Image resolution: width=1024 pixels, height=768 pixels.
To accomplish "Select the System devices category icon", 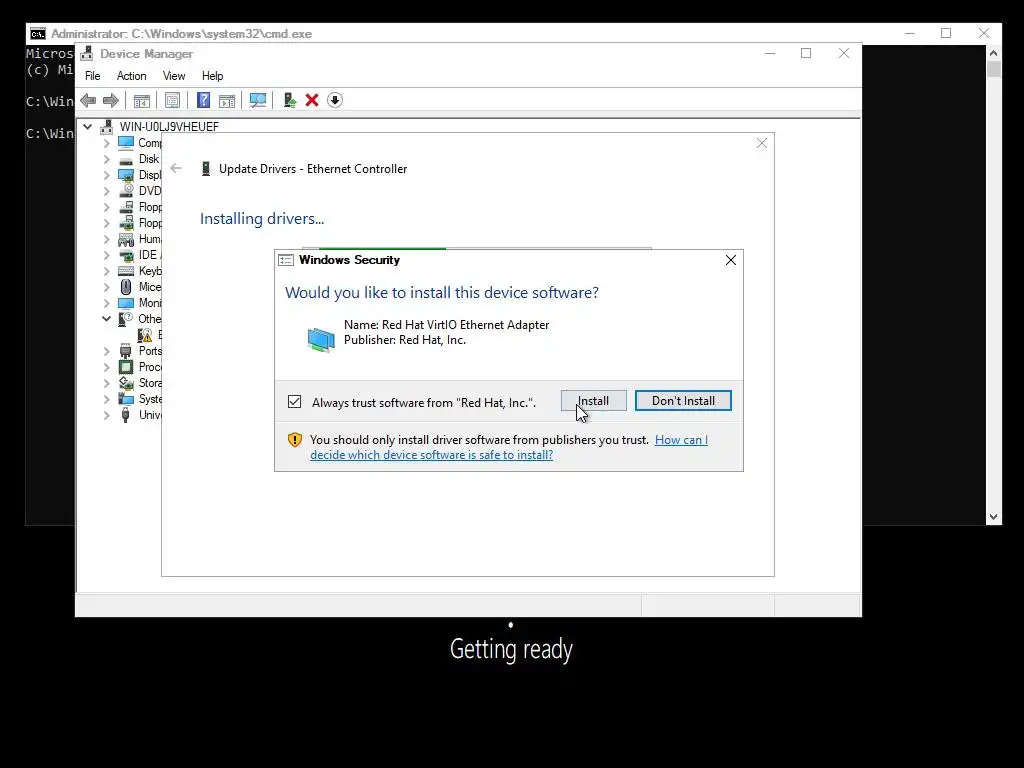I will (x=126, y=399).
